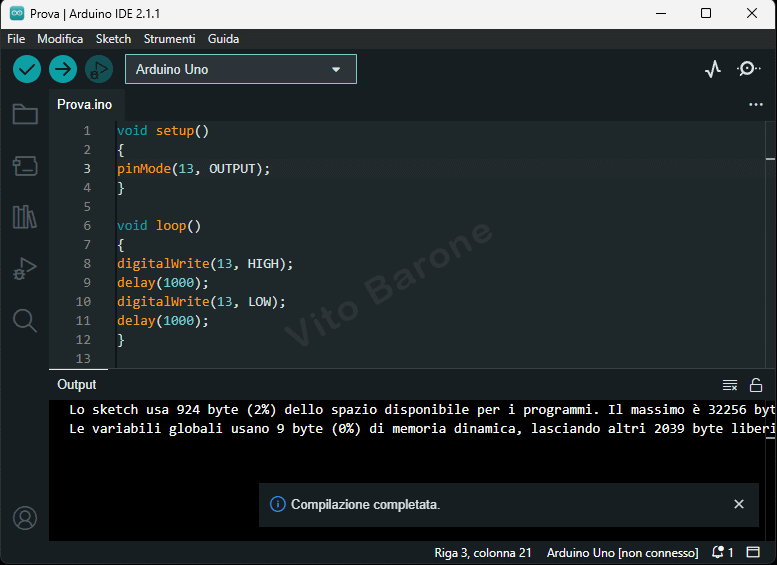Click the delay(1000); on line 11
Viewport: 777px width, 565px height.
[x=163, y=321]
